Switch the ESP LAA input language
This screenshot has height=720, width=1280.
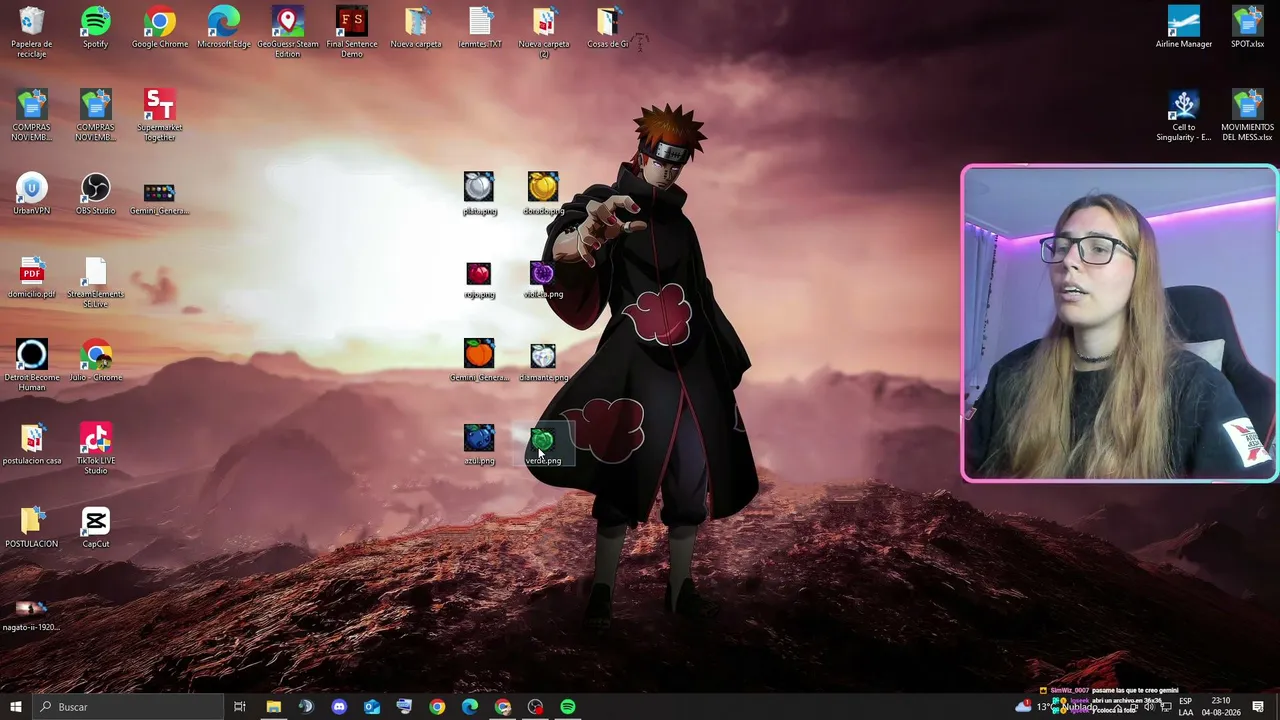pos(1185,707)
